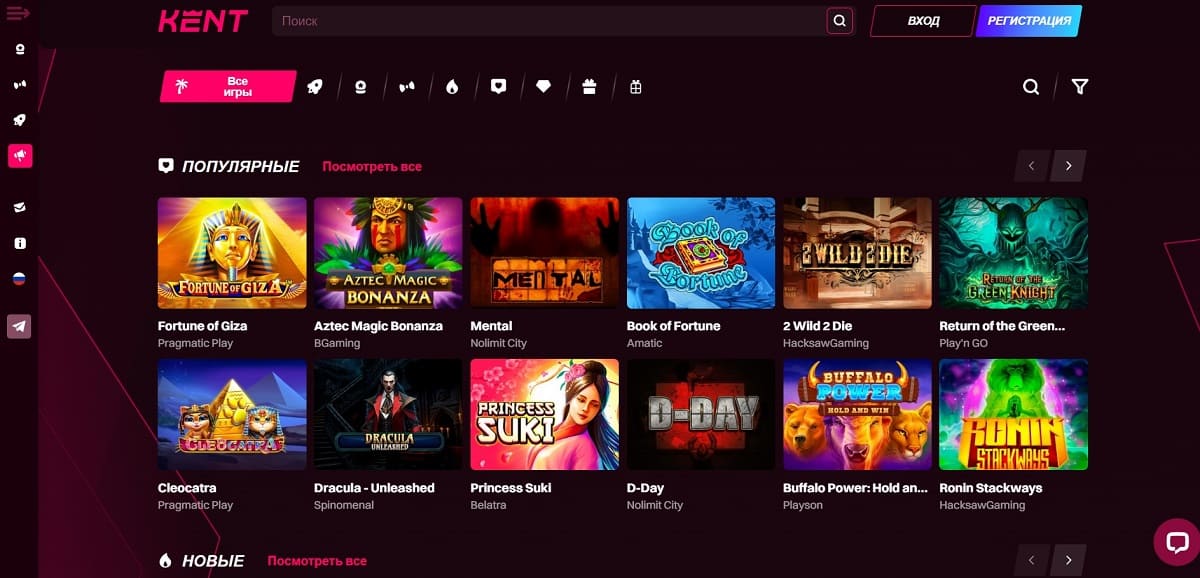Open Ronin Stackways game thumbnail
The height and width of the screenshot is (578, 1200).
pyautogui.click(x=1014, y=415)
